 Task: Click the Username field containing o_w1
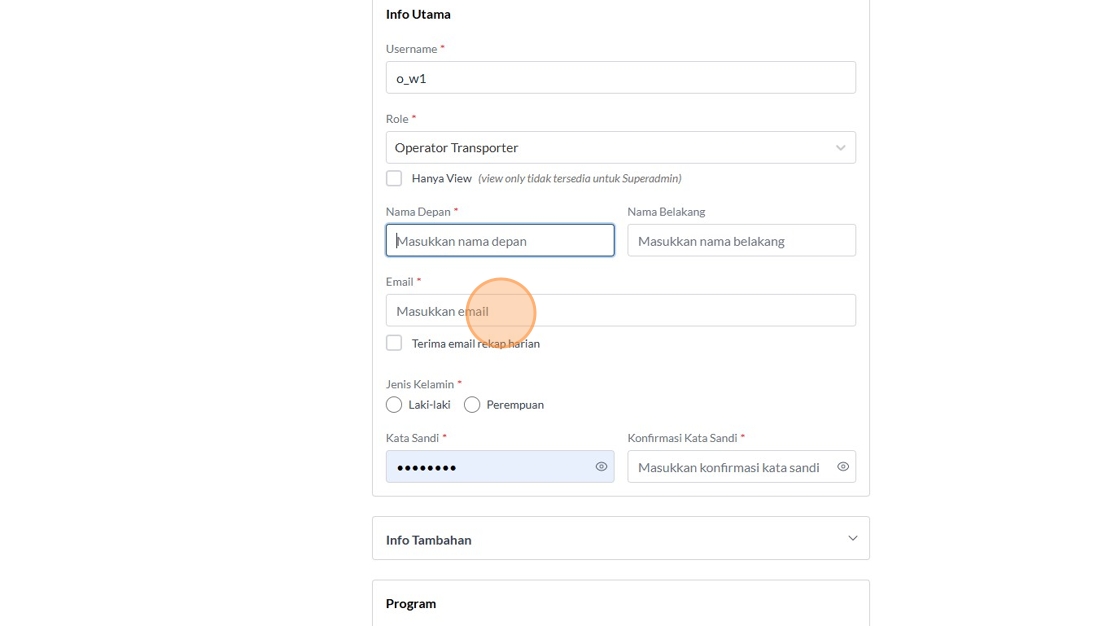click(x=620, y=78)
